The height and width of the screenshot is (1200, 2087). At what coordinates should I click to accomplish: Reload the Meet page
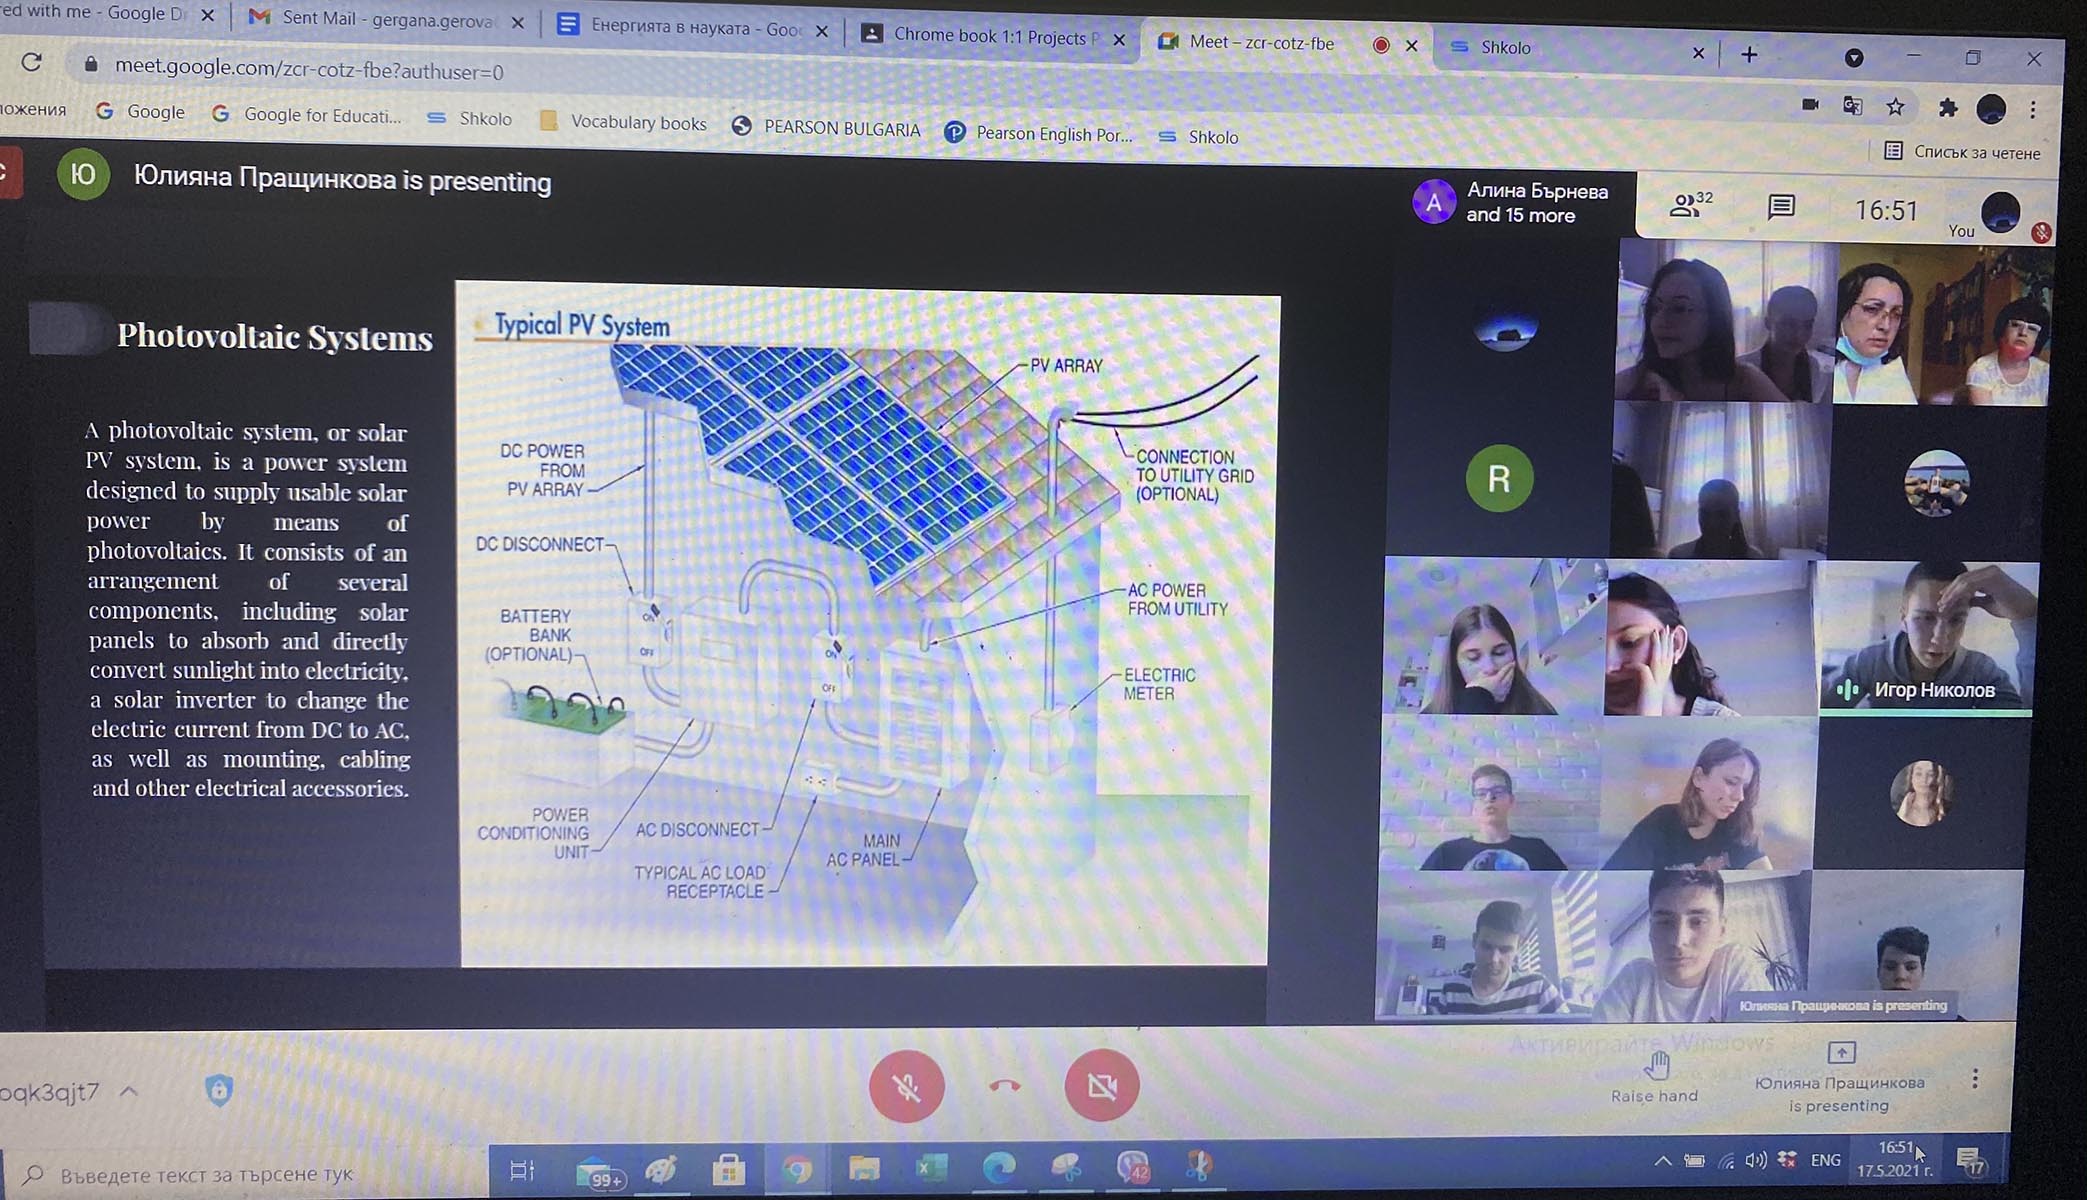coord(31,63)
